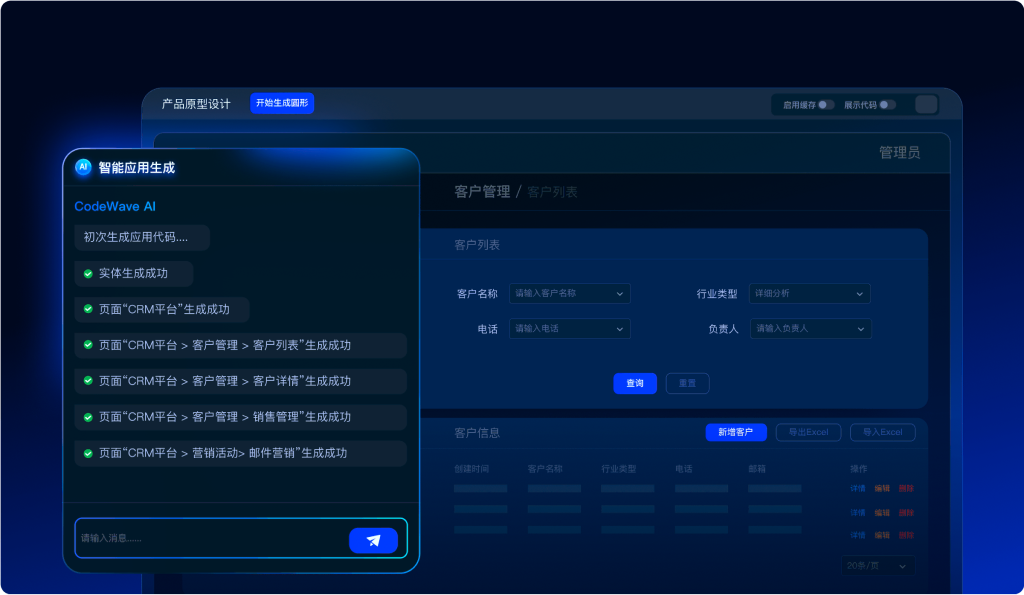Click the 邮箱 column header
1024x595 pixels.
757,469
